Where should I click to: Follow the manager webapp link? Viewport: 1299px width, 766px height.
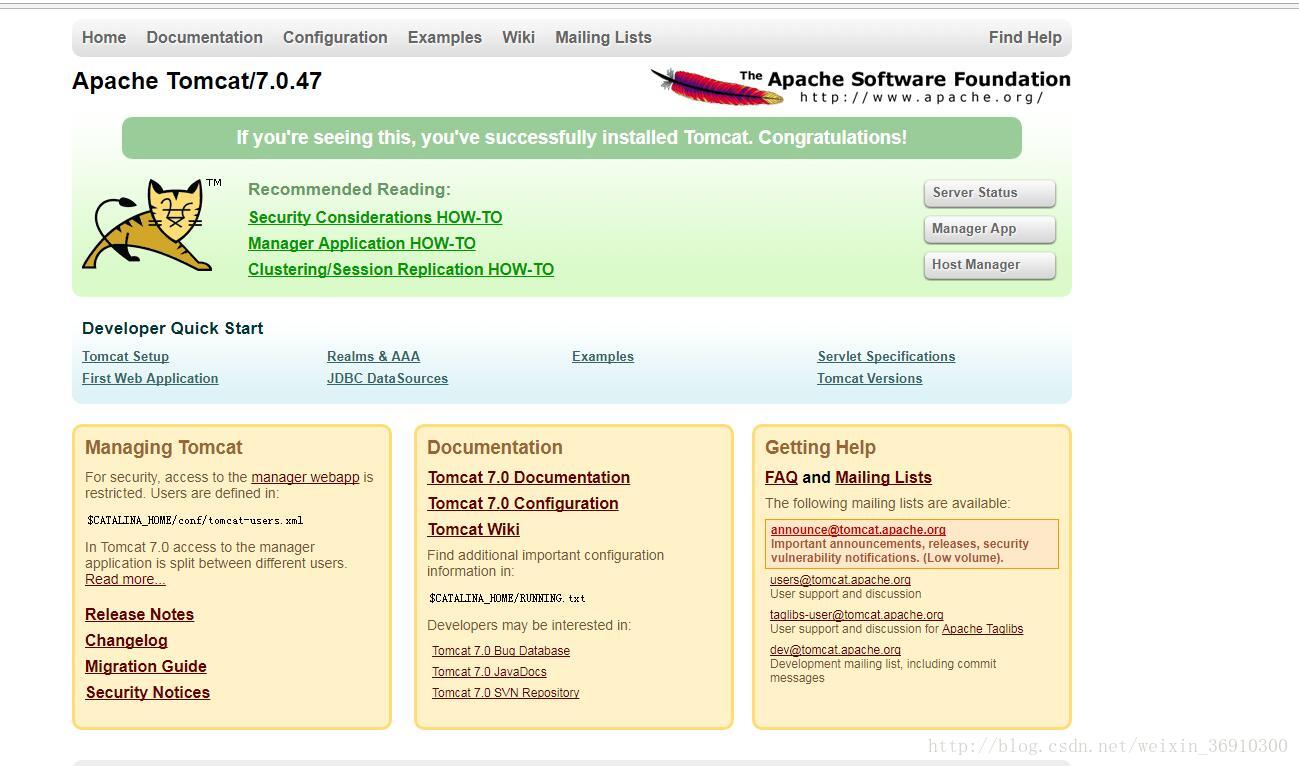(305, 477)
